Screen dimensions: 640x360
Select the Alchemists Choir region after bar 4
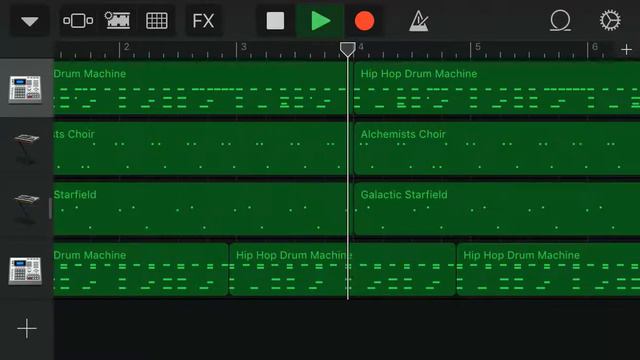click(497, 149)
